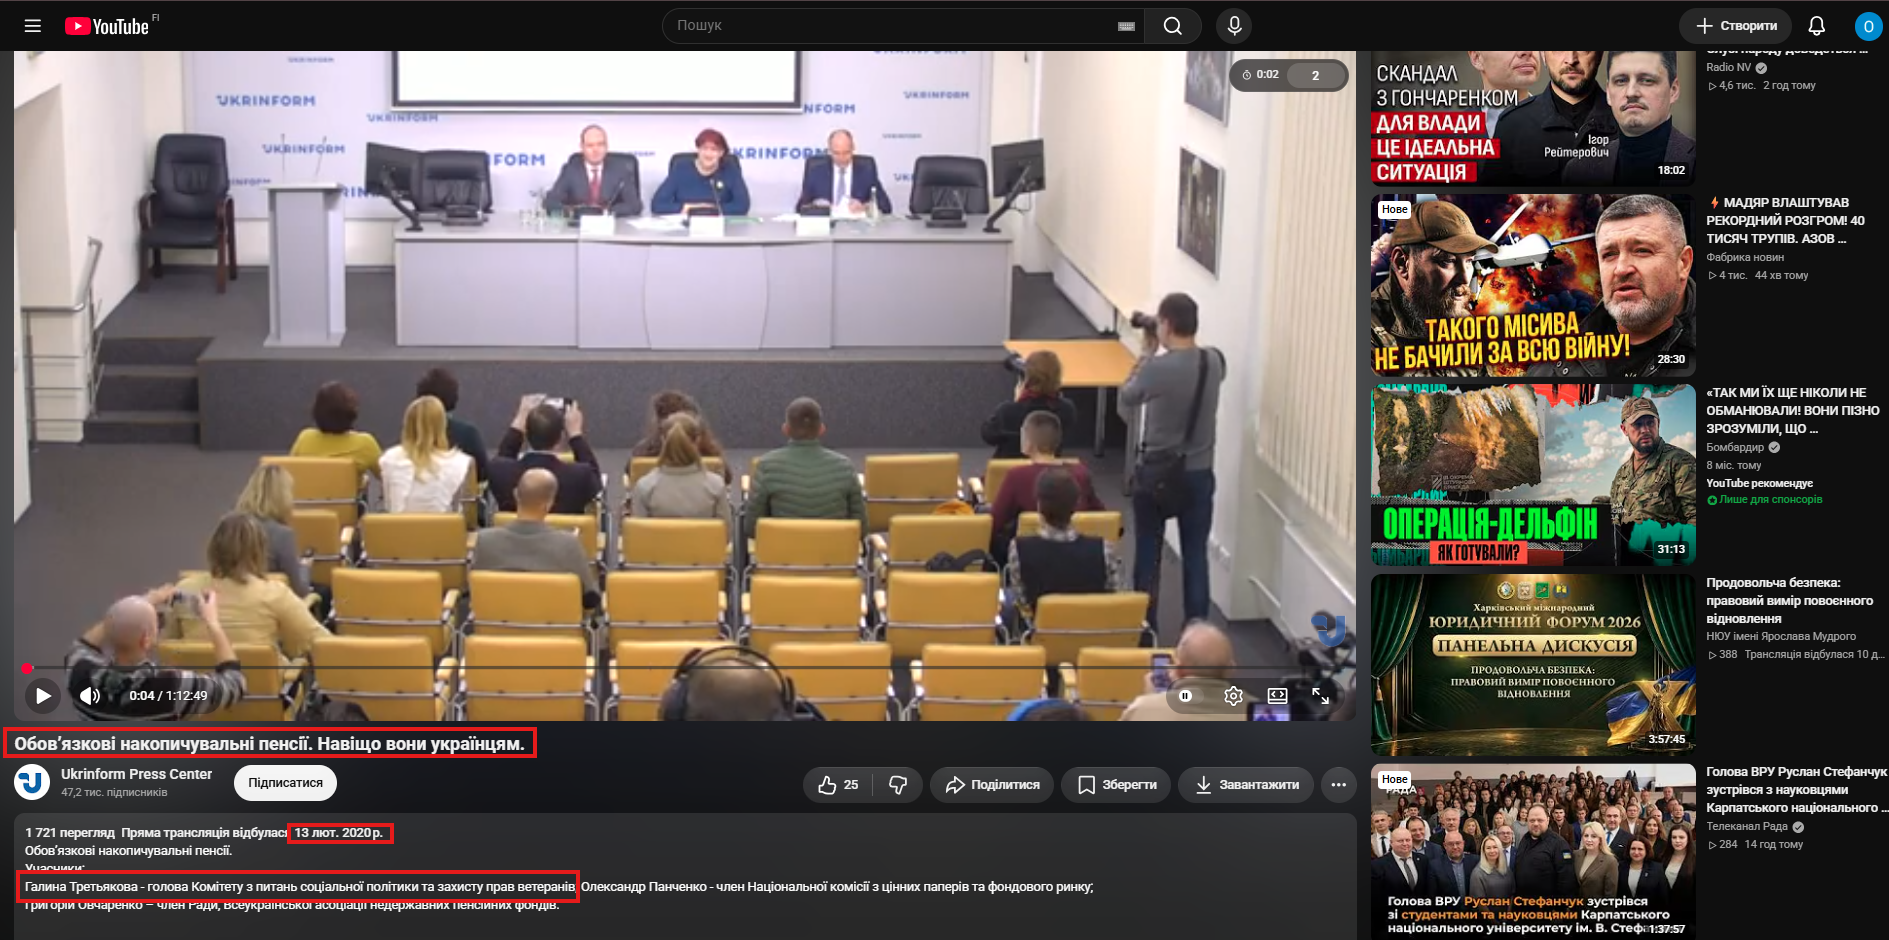The height and width of the screenshot is (940, 1889).
Task: Open the Гончаренко scandal video thumbnail
Action: (1533, 118)
